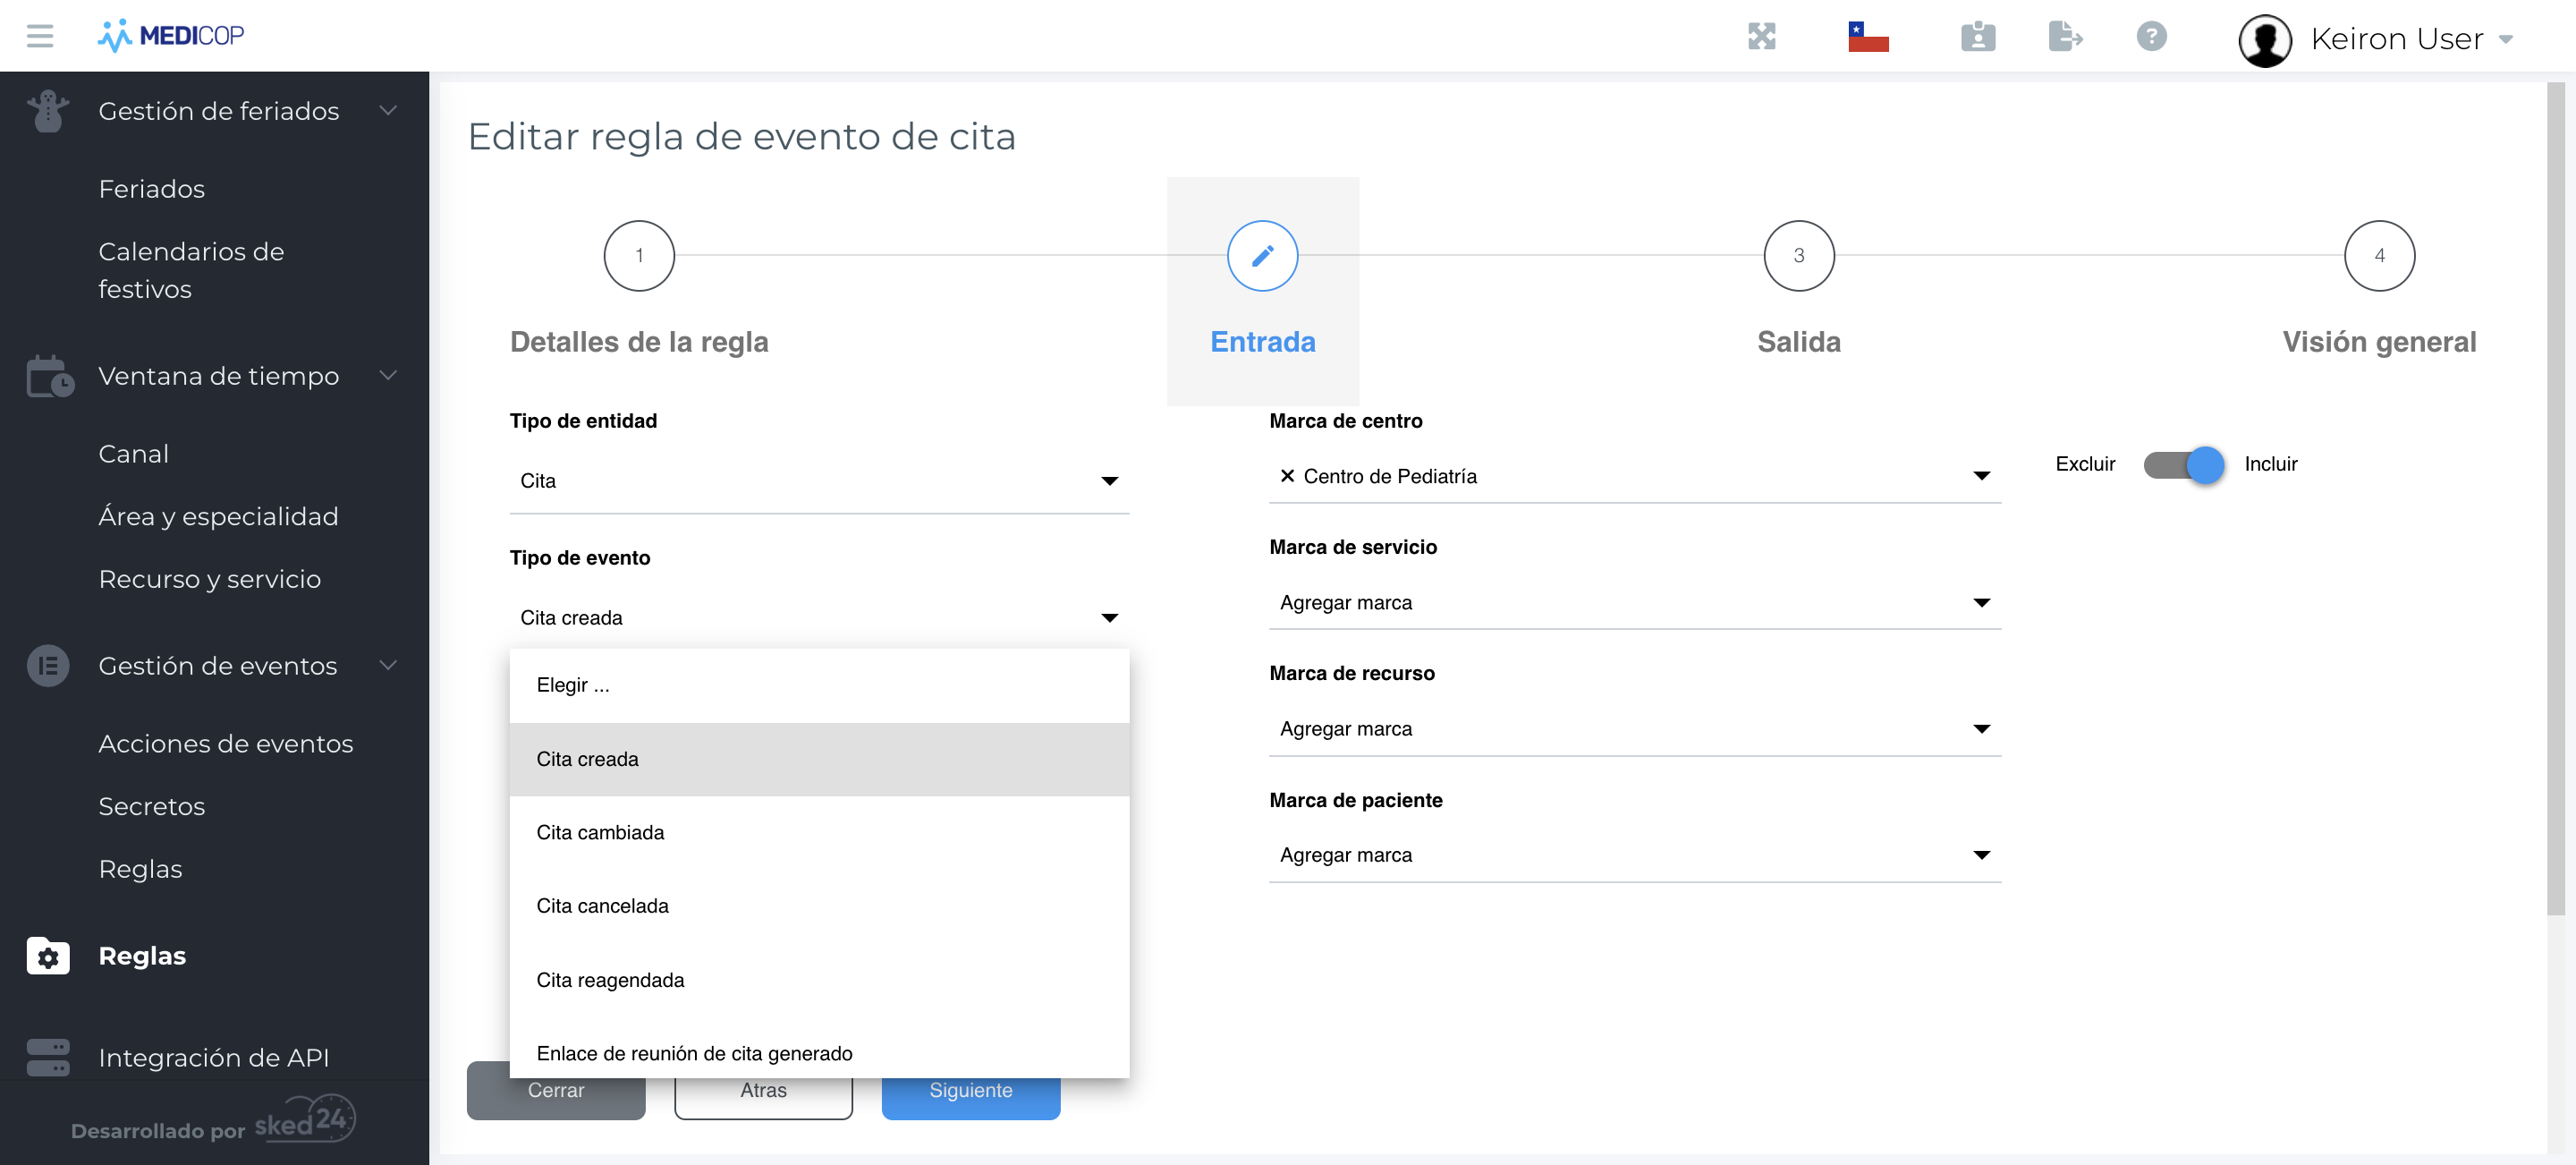Screen dimensions: 2576x1165
Task: Click the bold Reglas main menu label
Action: point(142,956)
